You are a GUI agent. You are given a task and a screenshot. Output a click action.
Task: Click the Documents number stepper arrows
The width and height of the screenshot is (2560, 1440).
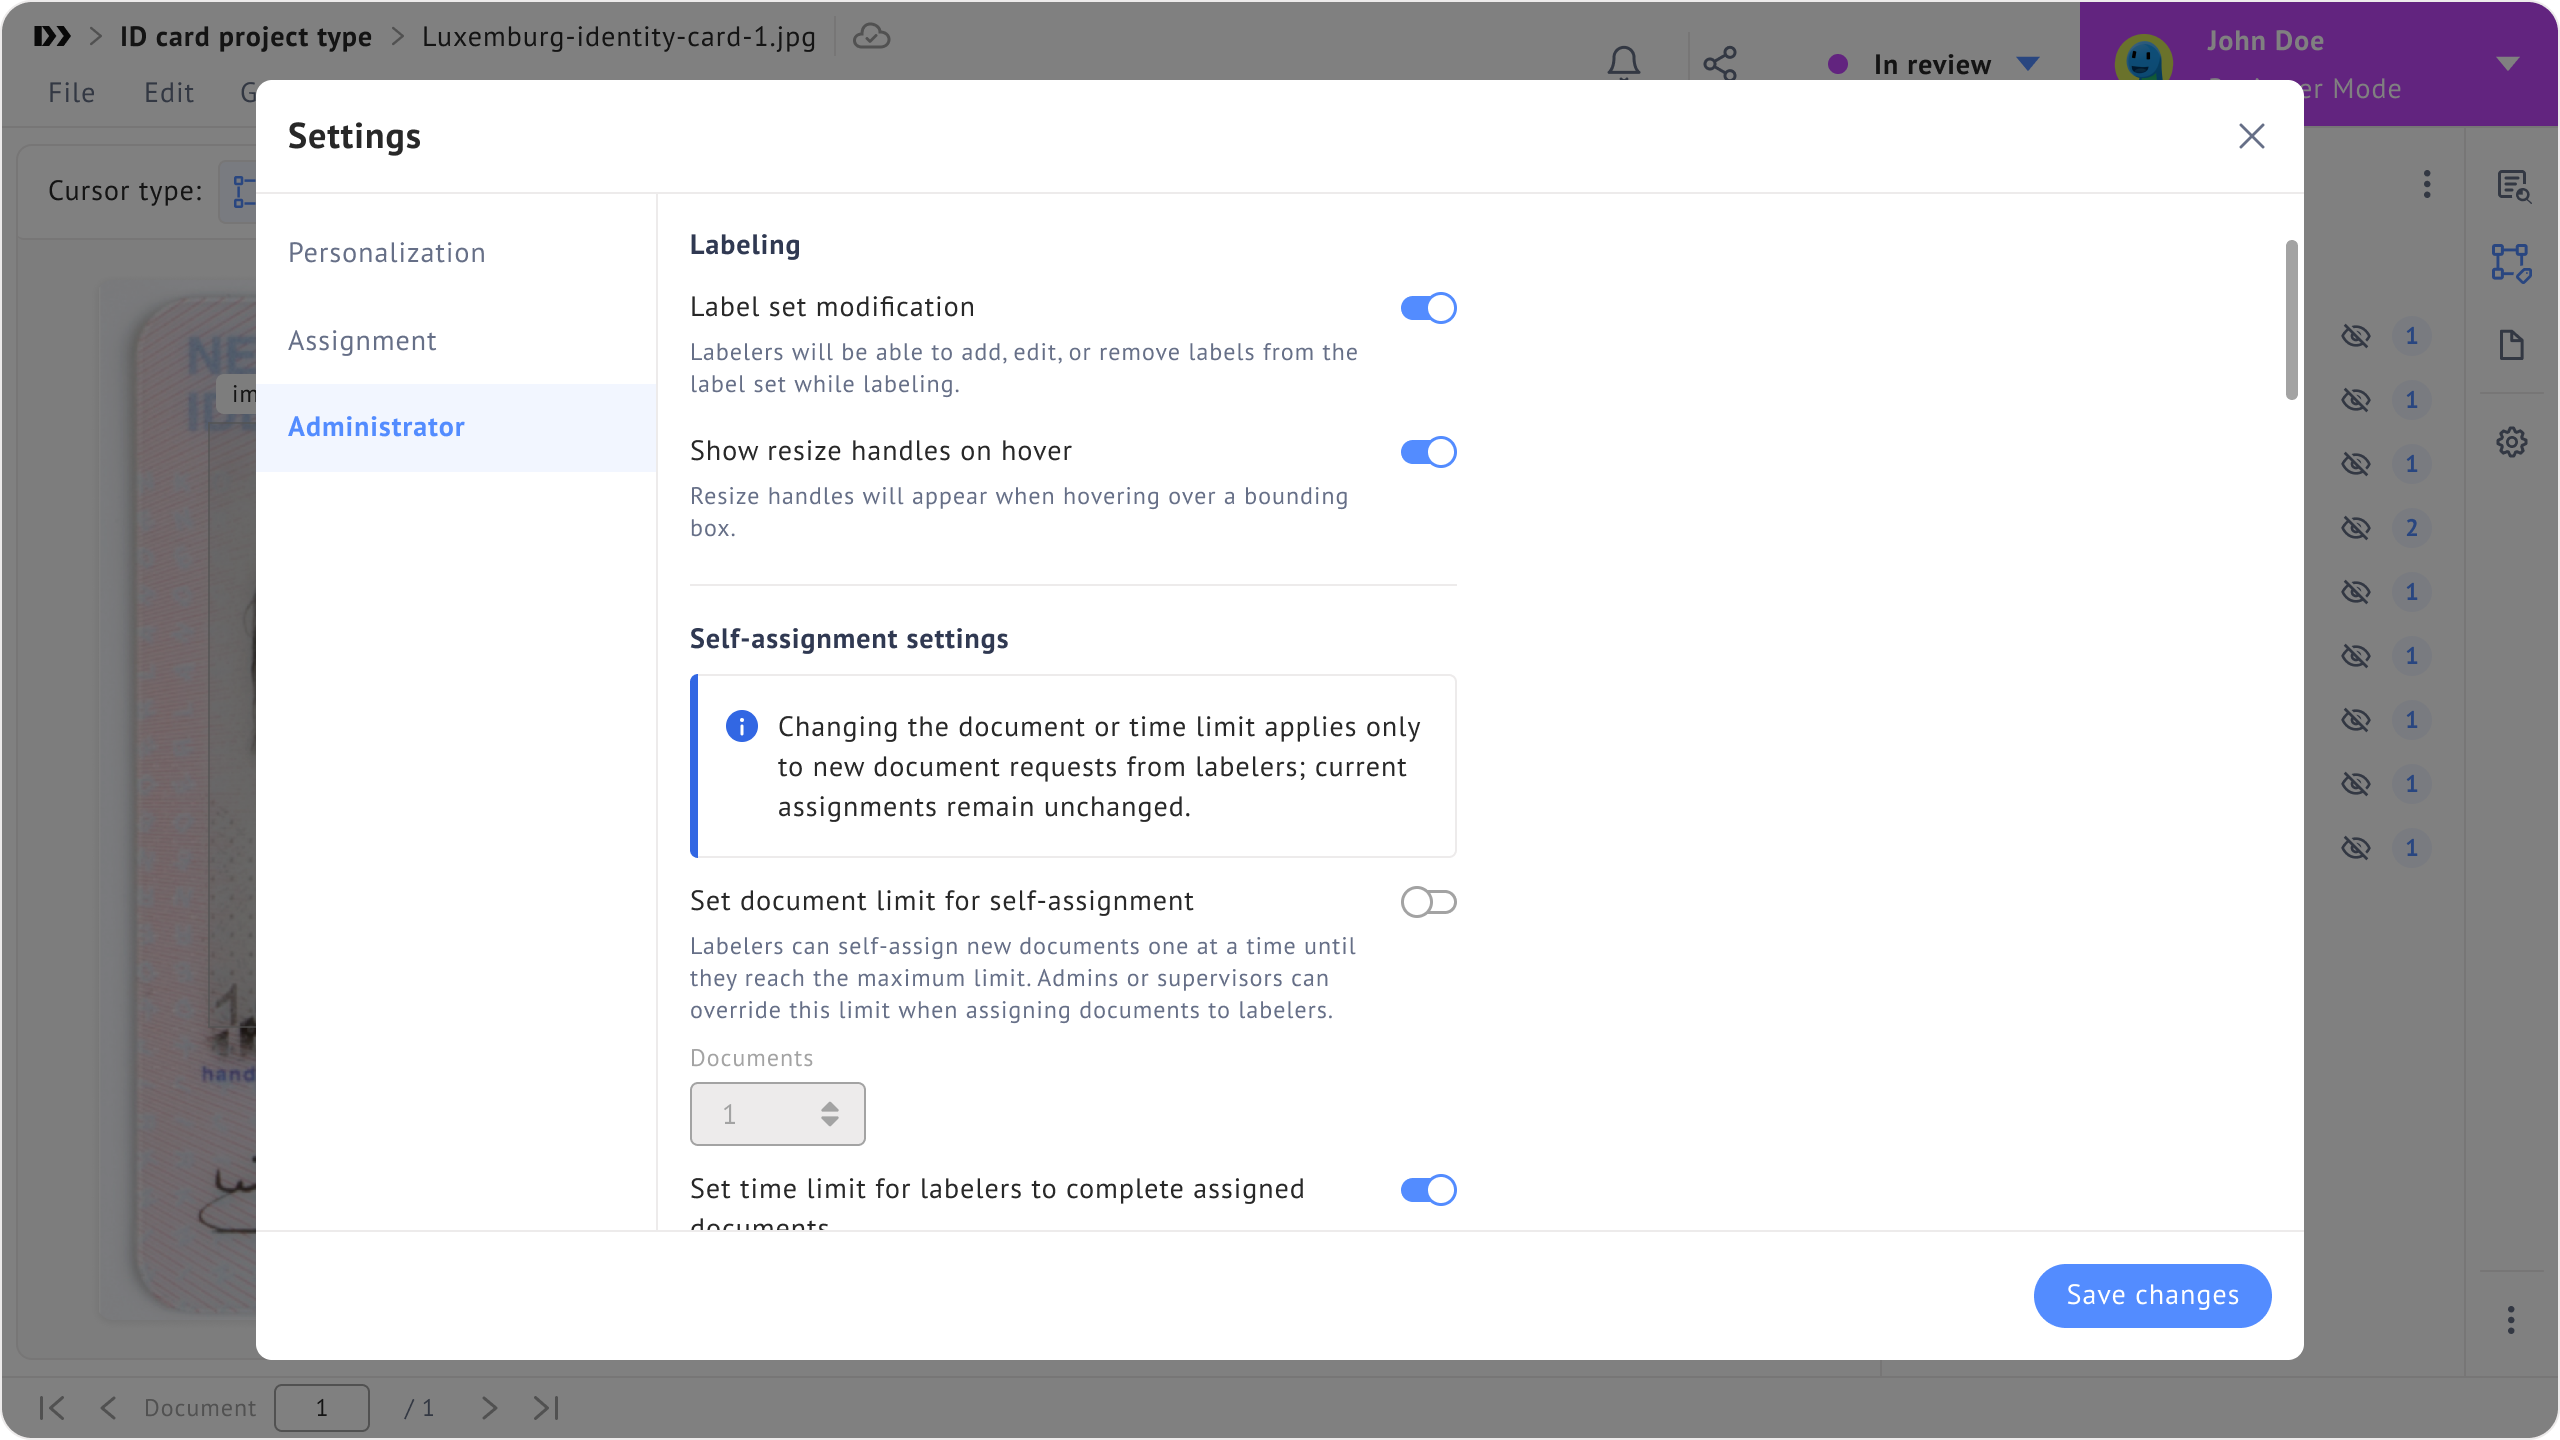coord(830,1114)
